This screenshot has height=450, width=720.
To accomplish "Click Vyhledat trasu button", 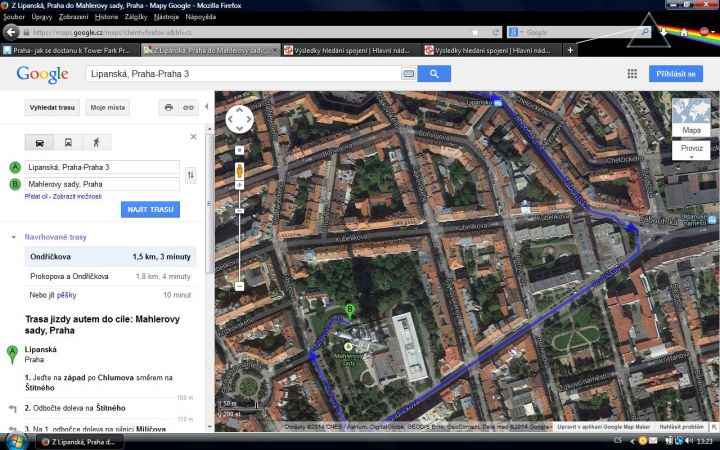I will click(x=52, y=107).
